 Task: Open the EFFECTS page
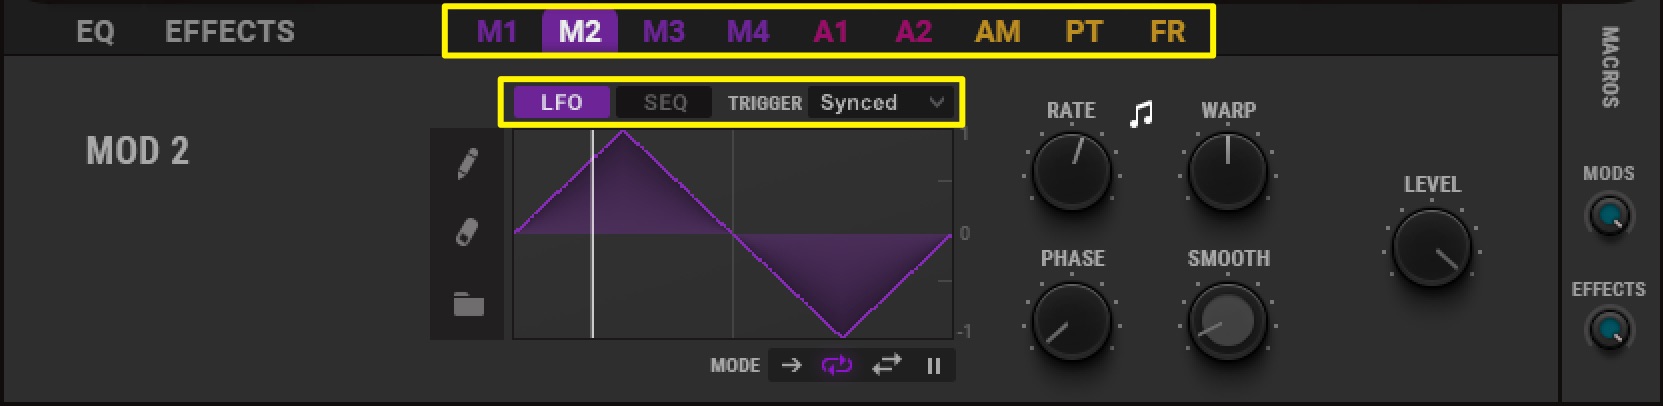pyautogui.click(x=230, y=32)
